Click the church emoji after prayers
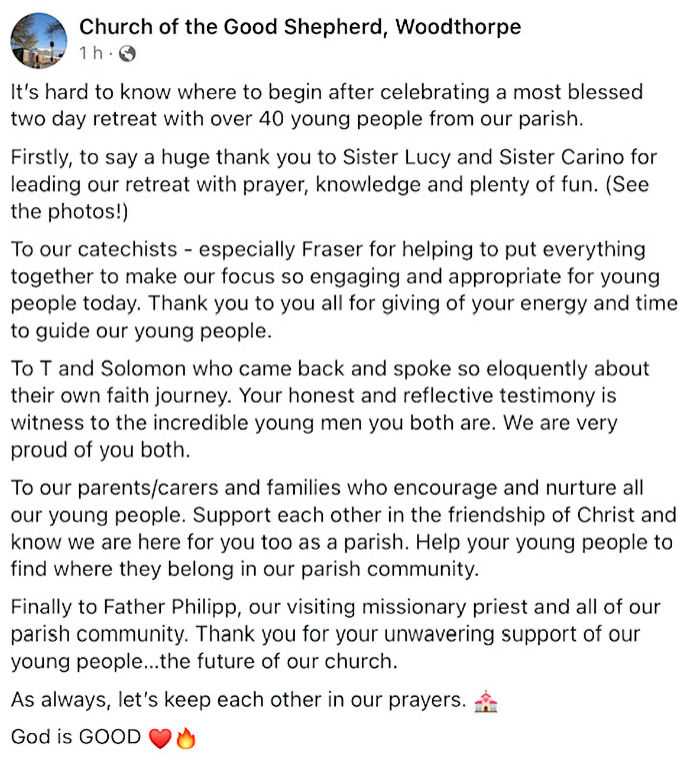This screenshot has width=700, height=757. click(486, 701)
